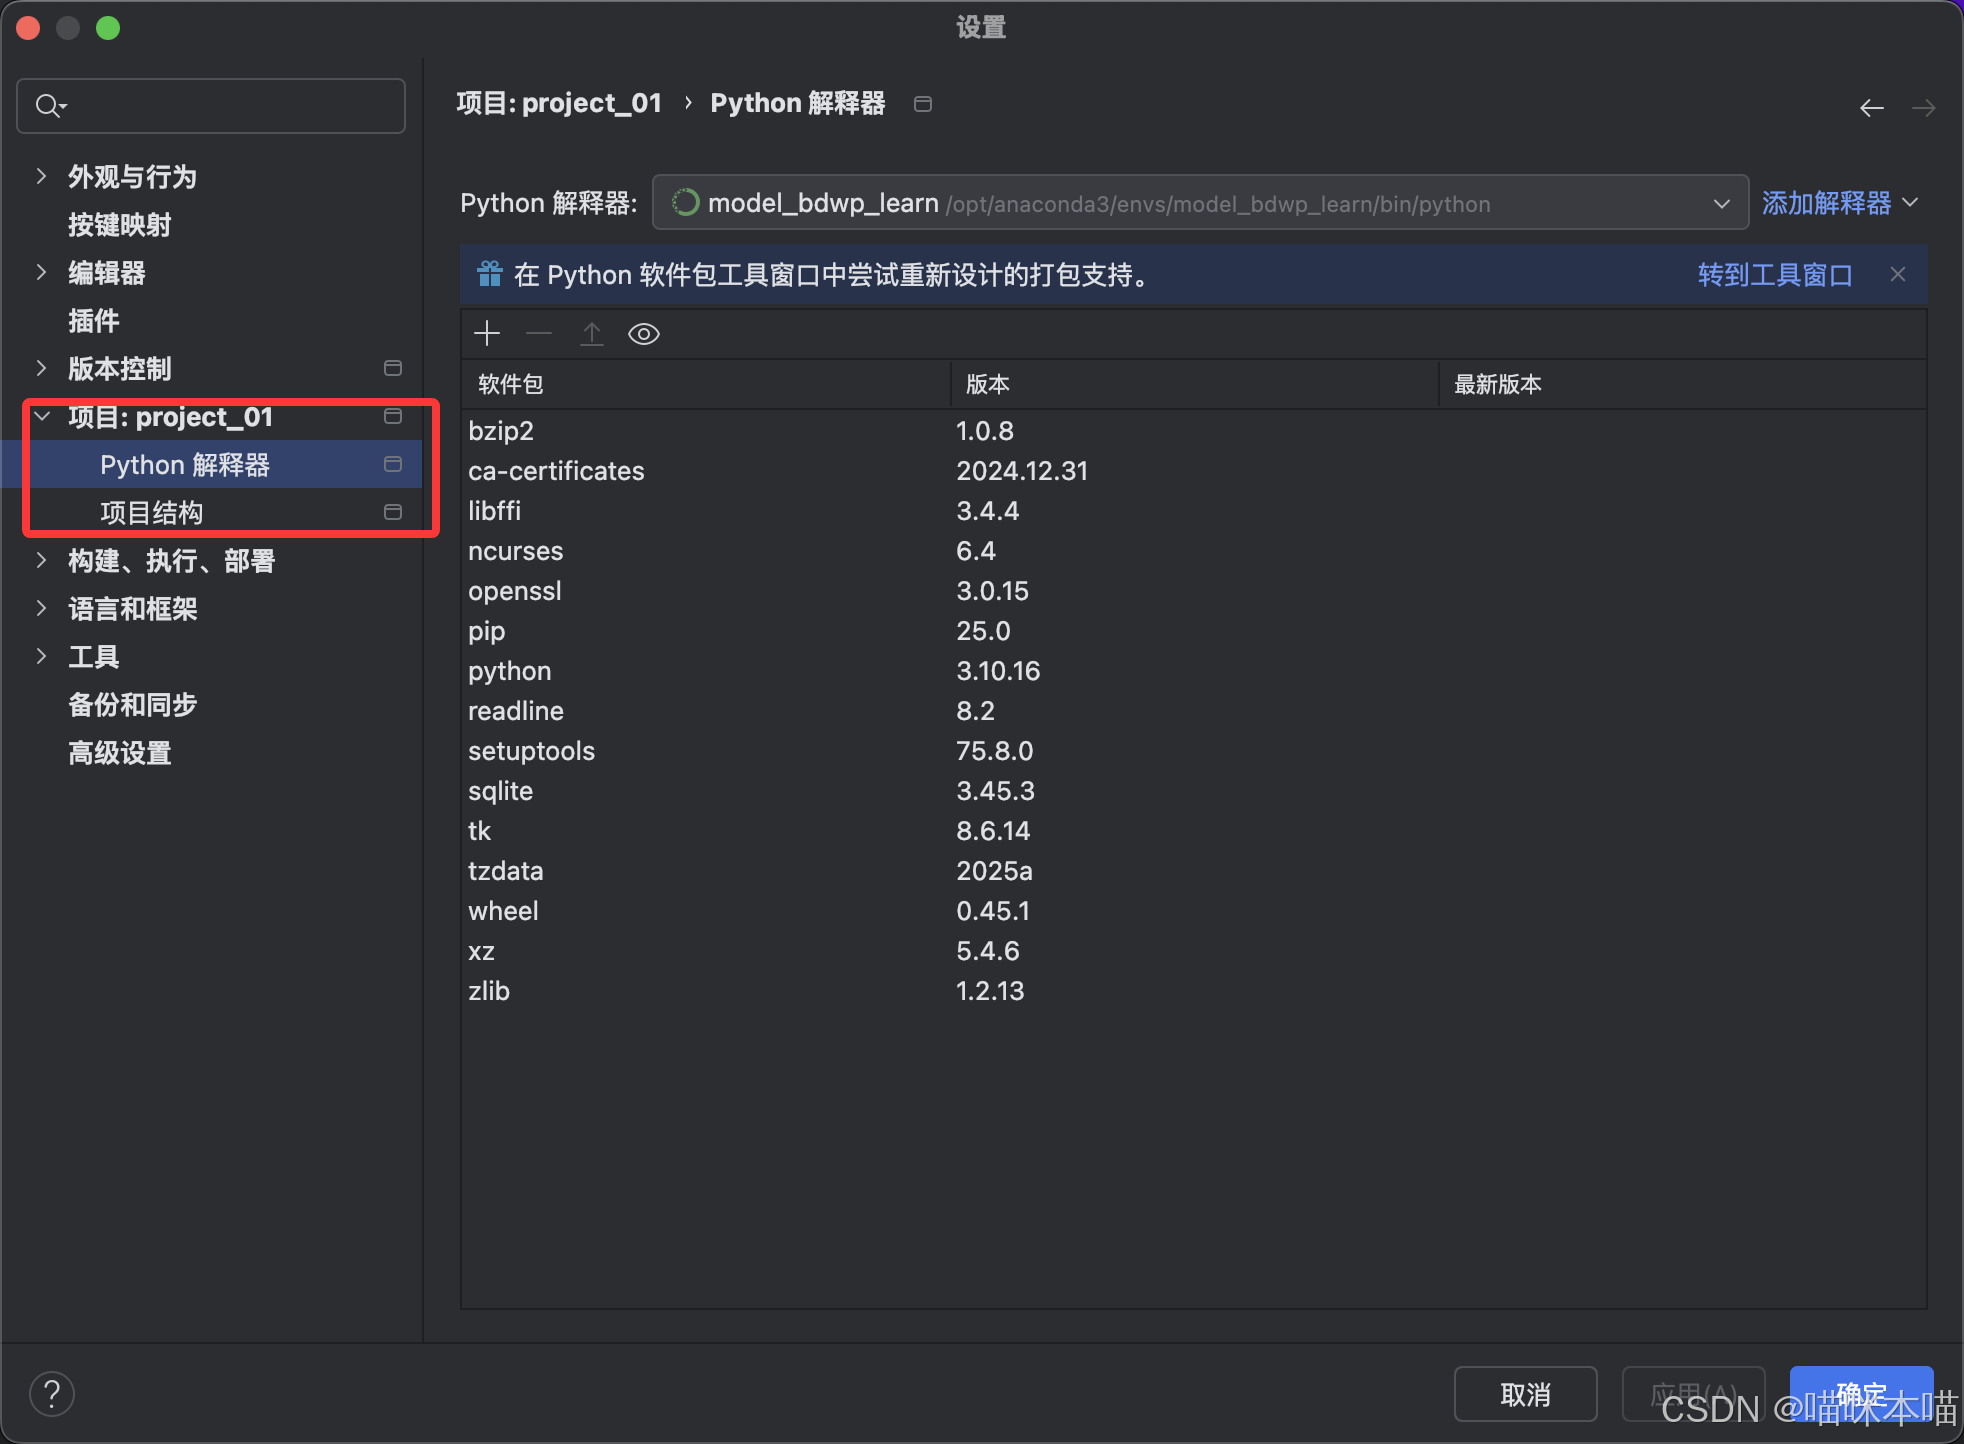Click the search magnifier icon in settings
Image resolution: width=1964 pixels, height=1444 pixels.
[48, 105]
